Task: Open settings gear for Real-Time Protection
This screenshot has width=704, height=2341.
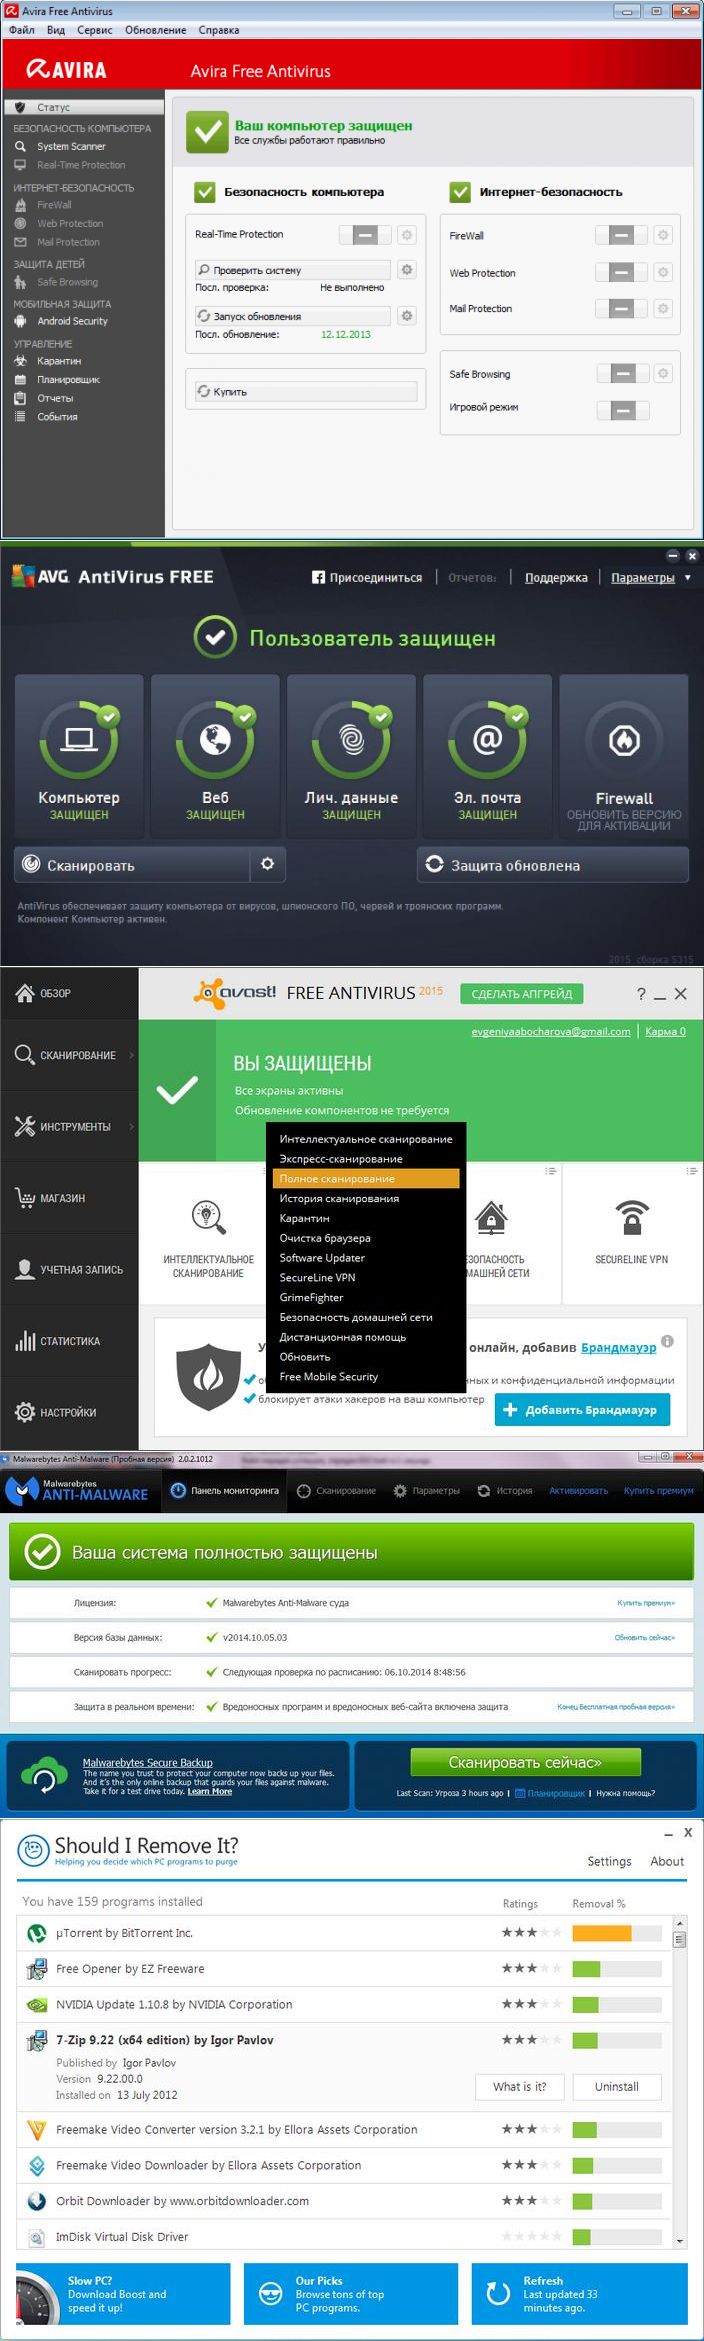Action: [x=407, y=235]
